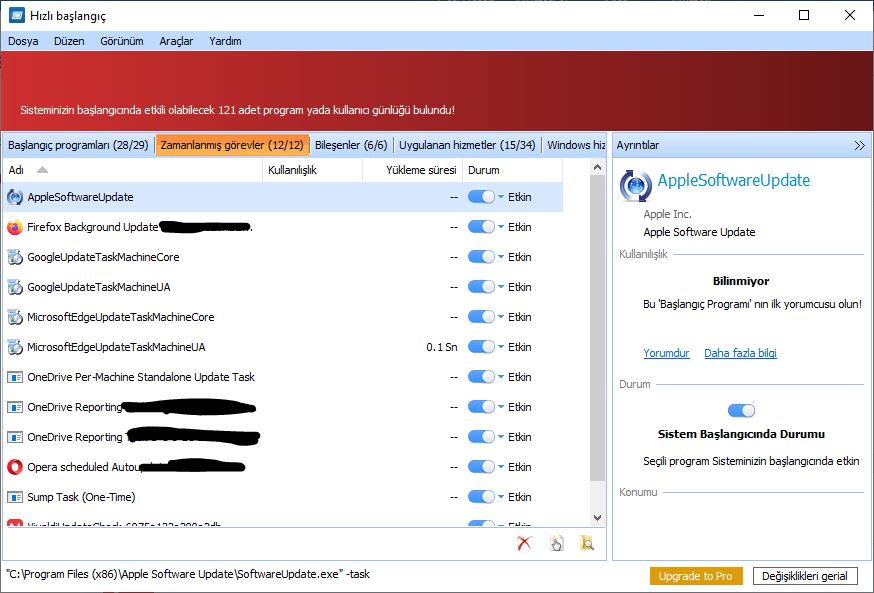Click the MicrosoftEdgeUpdateTaskMachineCore icon

(15, 317)
